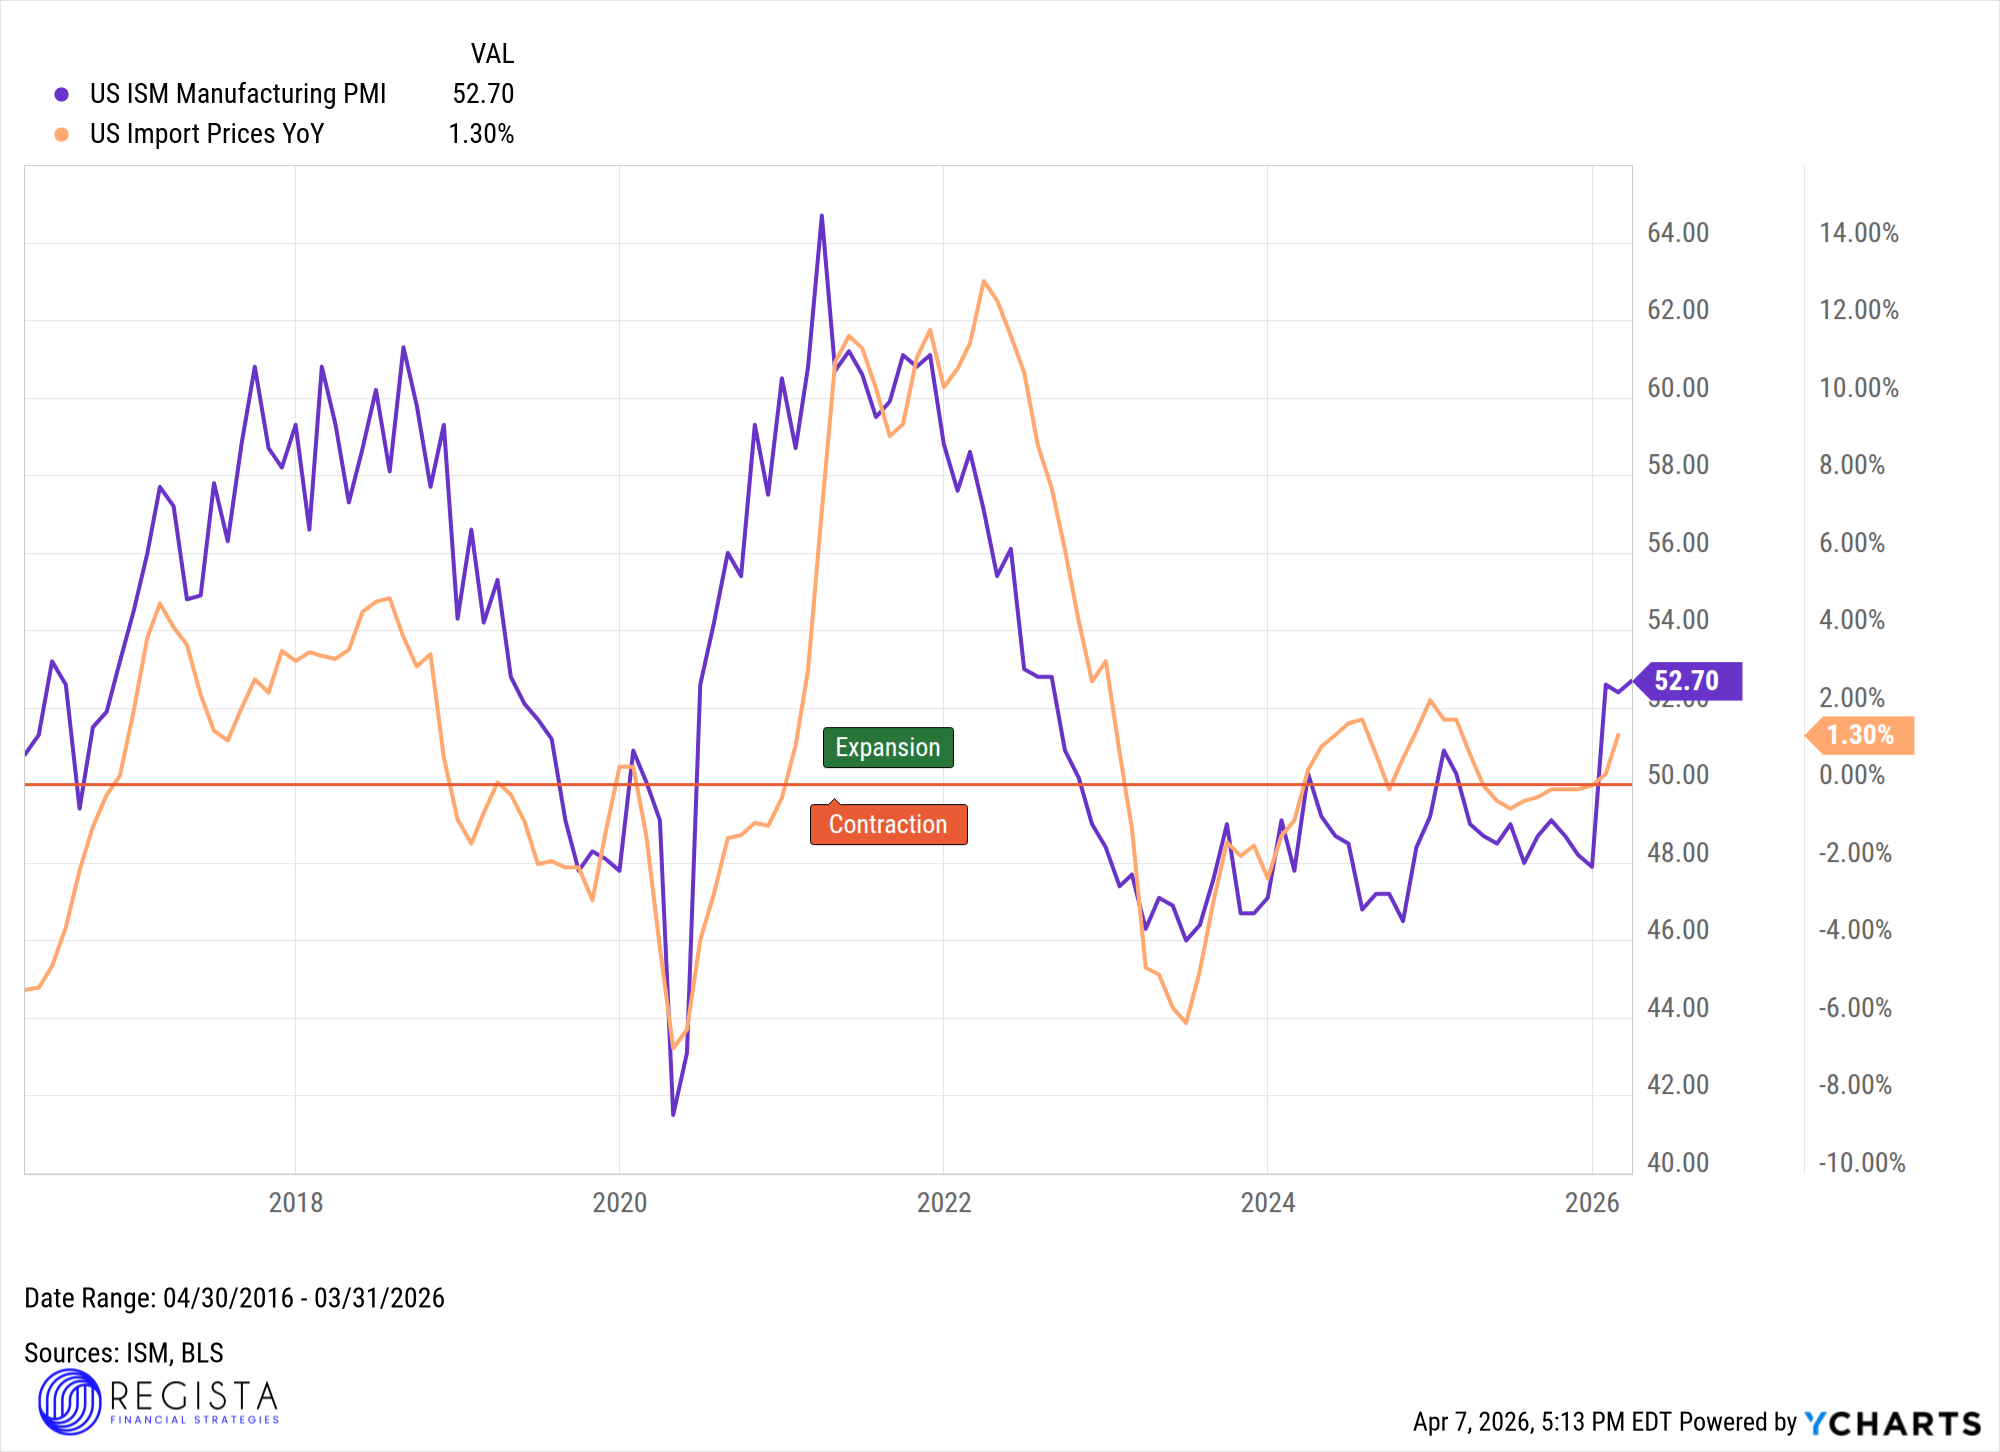Click the purple 52.70 value flag
Viewport: 2000px width, 1452px height.
(1690, 681)
